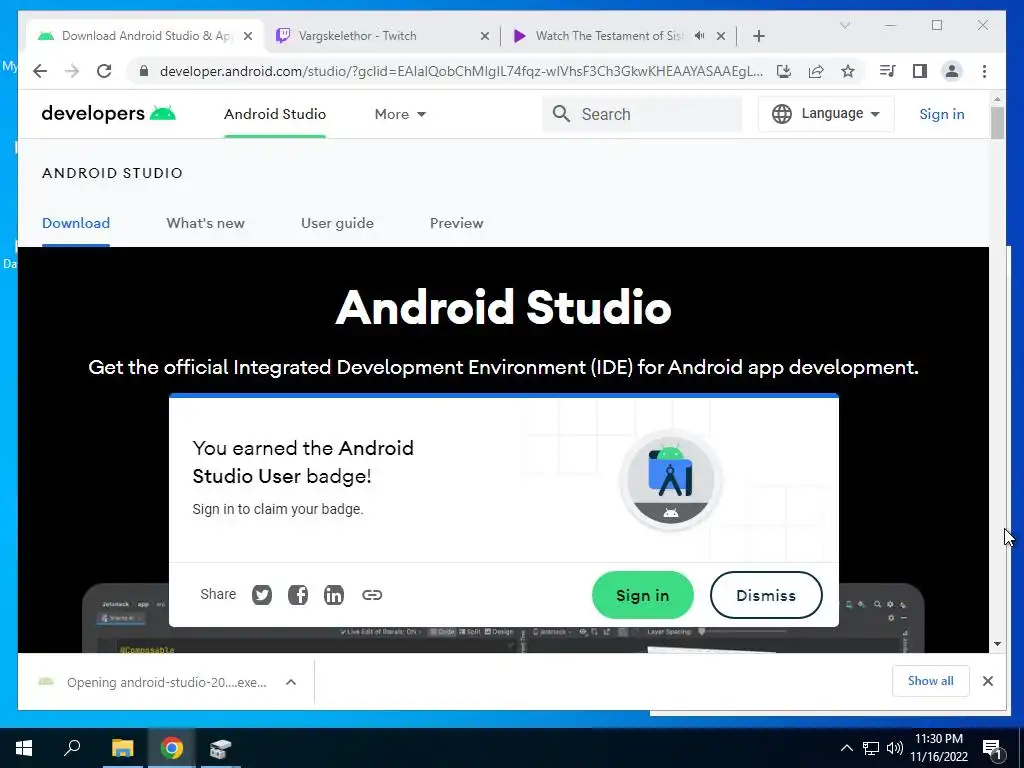Bookmark this page with the star icon
The height and width of the screenshot is (768, 1024).
(x=848, y=71)
